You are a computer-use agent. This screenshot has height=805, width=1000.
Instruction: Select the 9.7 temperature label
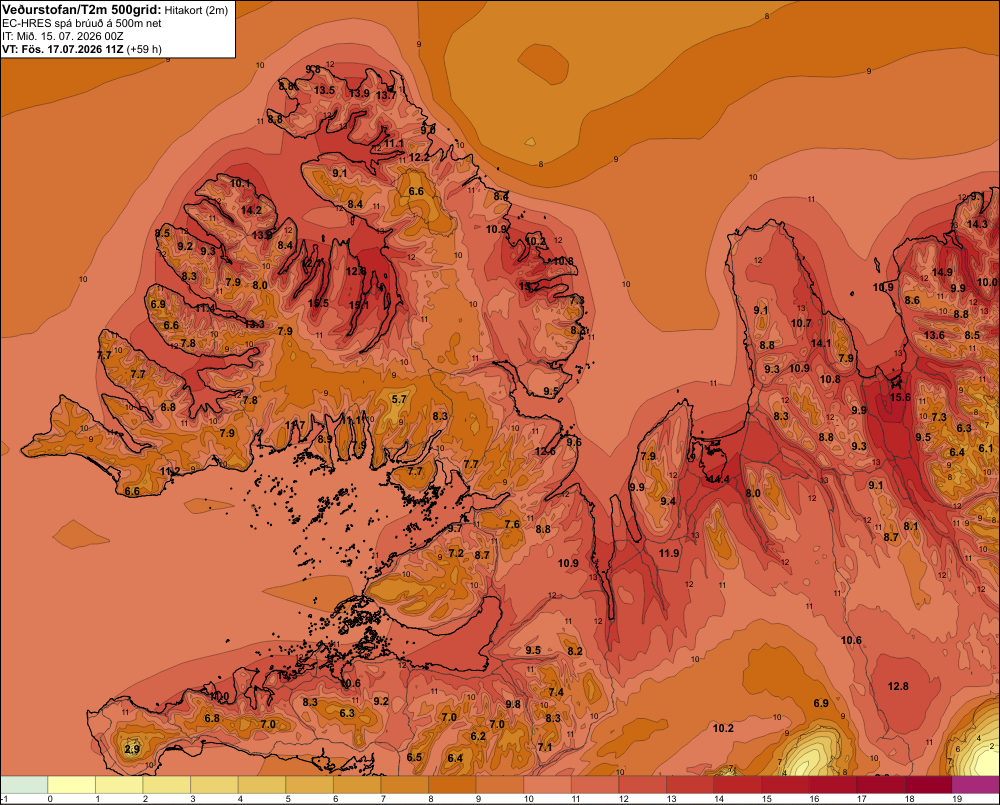click(455, 528)
